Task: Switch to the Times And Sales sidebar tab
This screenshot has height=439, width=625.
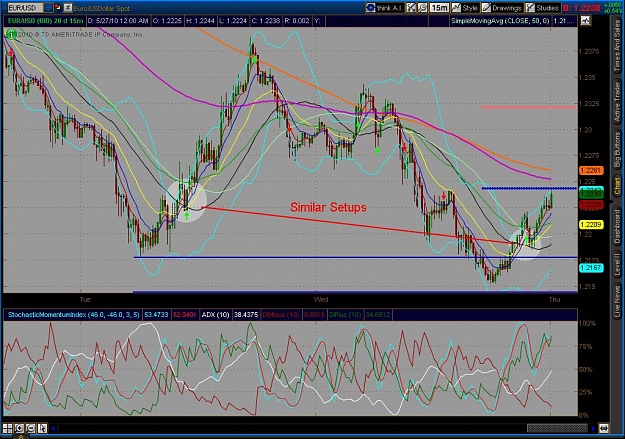Action: tap(617, 46)
